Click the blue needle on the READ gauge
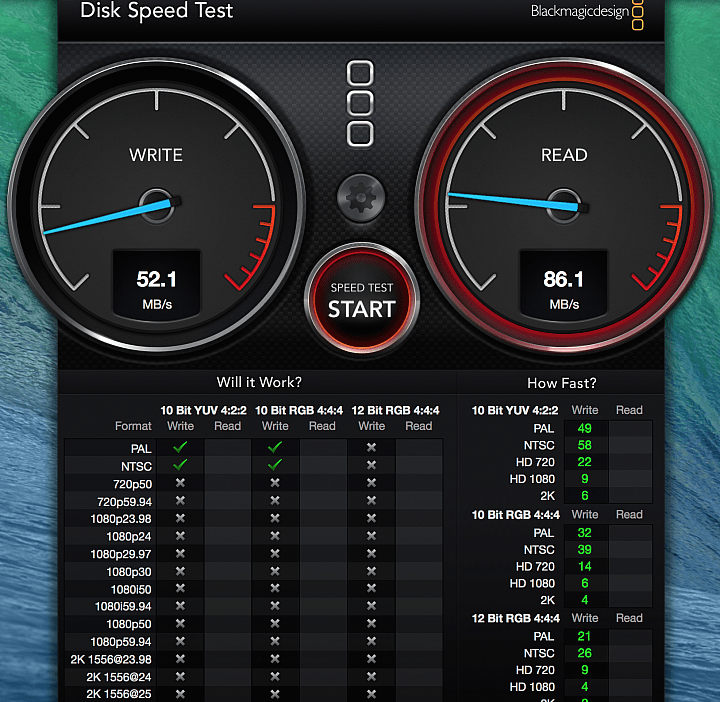This screenshot has height=702, width=720. [x=516, y=202]
